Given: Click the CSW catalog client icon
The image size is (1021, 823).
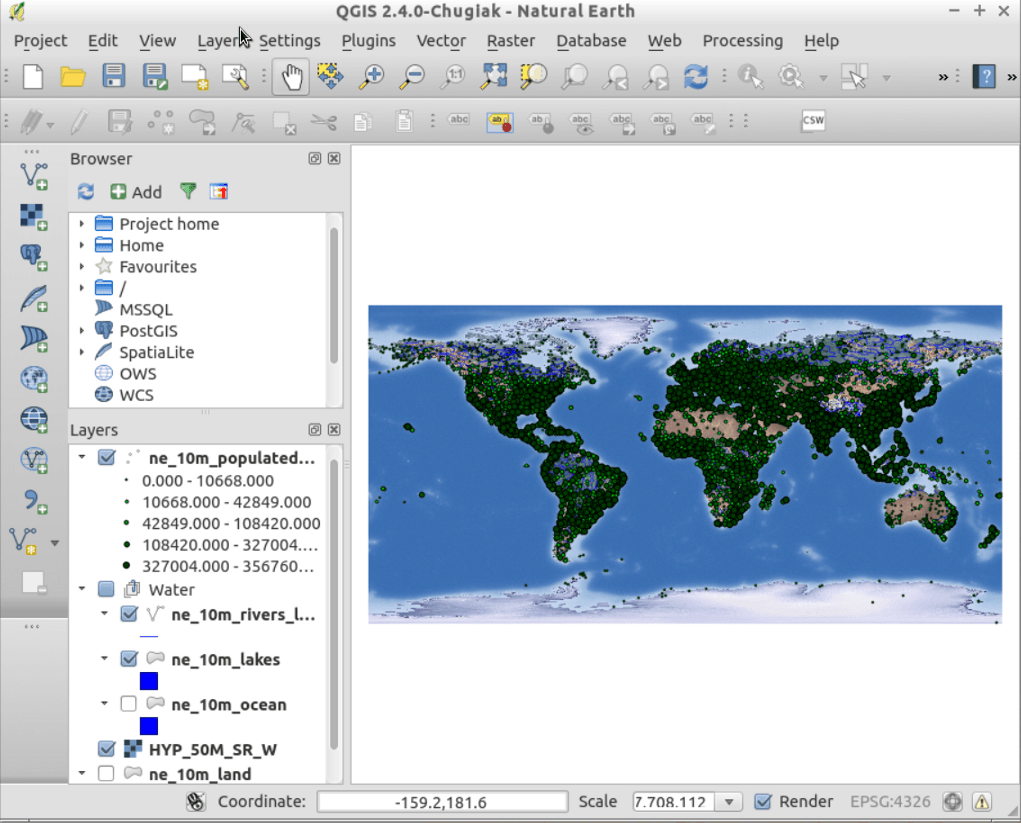Looking at the screenshot, I should [813, 121].
